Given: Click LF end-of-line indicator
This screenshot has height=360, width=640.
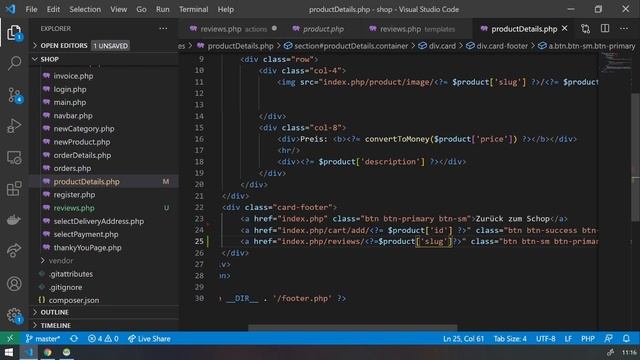Looking at the screenshot, I should (568, 339).
